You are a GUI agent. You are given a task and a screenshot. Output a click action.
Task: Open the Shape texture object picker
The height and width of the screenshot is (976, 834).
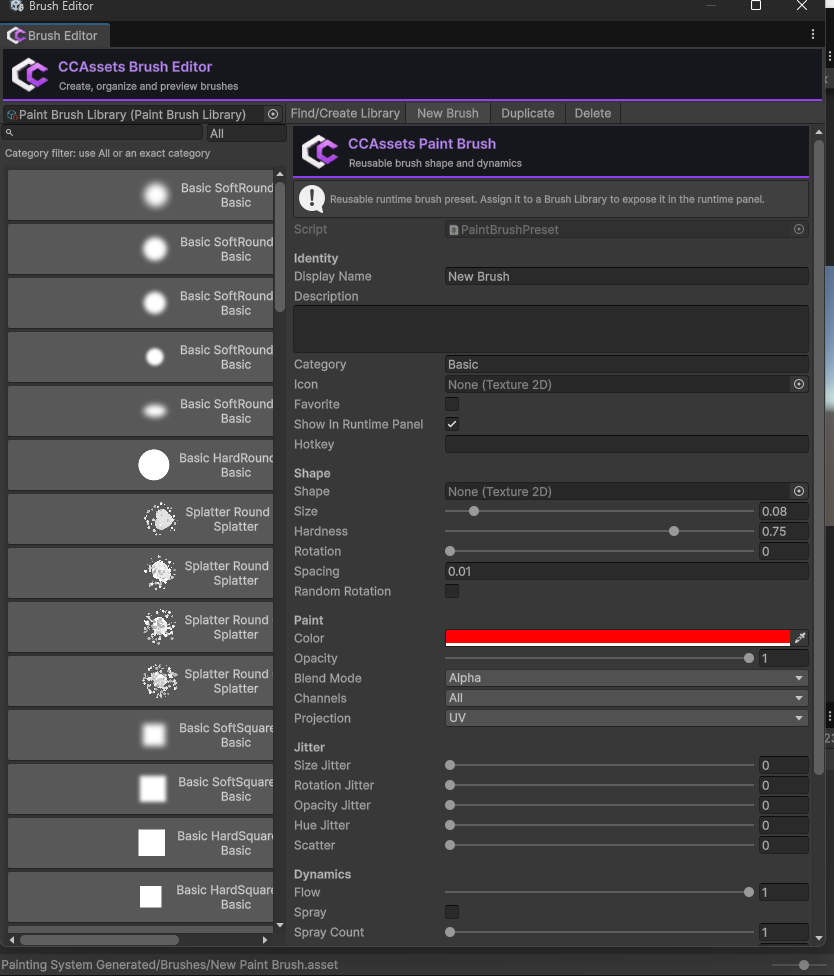pyautogui.click(x=799, y=491)
